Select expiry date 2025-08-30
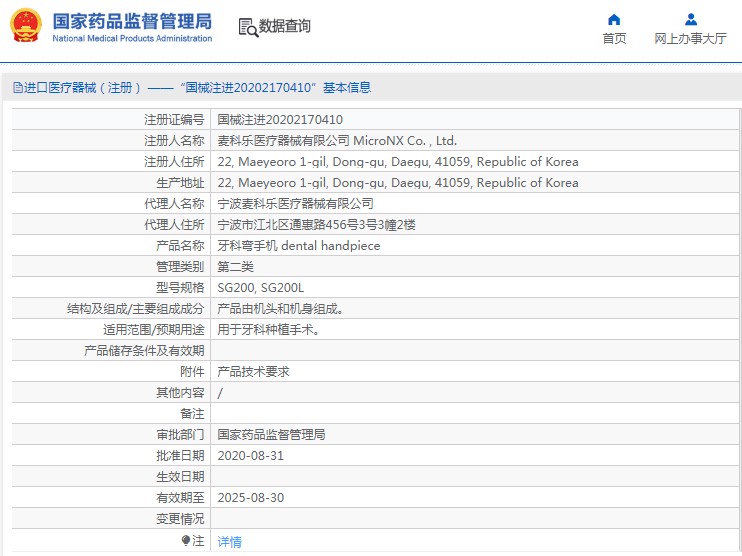 251,498
